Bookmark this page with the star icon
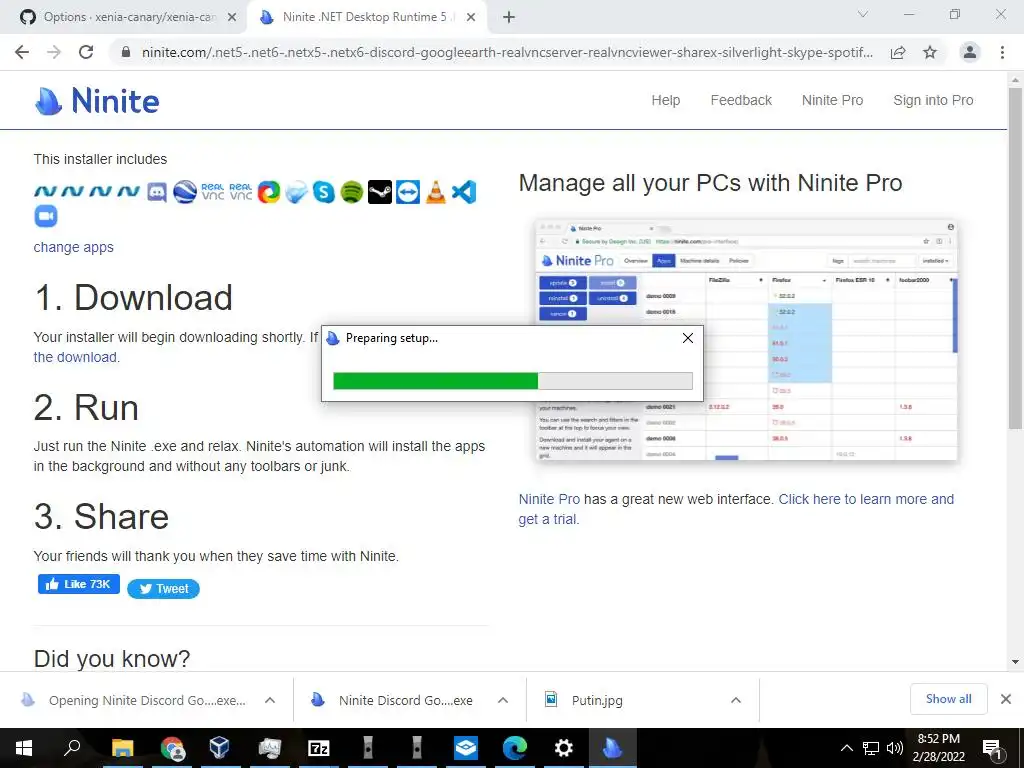The image size is (1024, 768). 930,52
